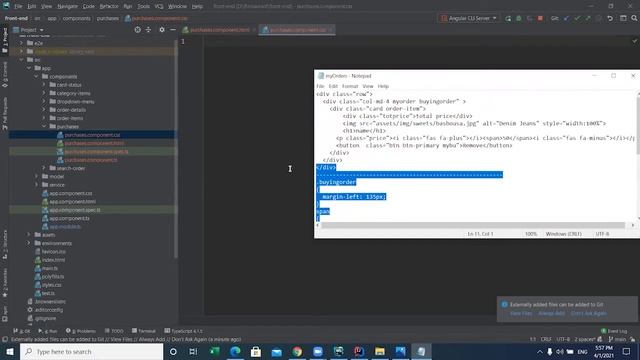Open the Refactor menu in IDE

109,6
